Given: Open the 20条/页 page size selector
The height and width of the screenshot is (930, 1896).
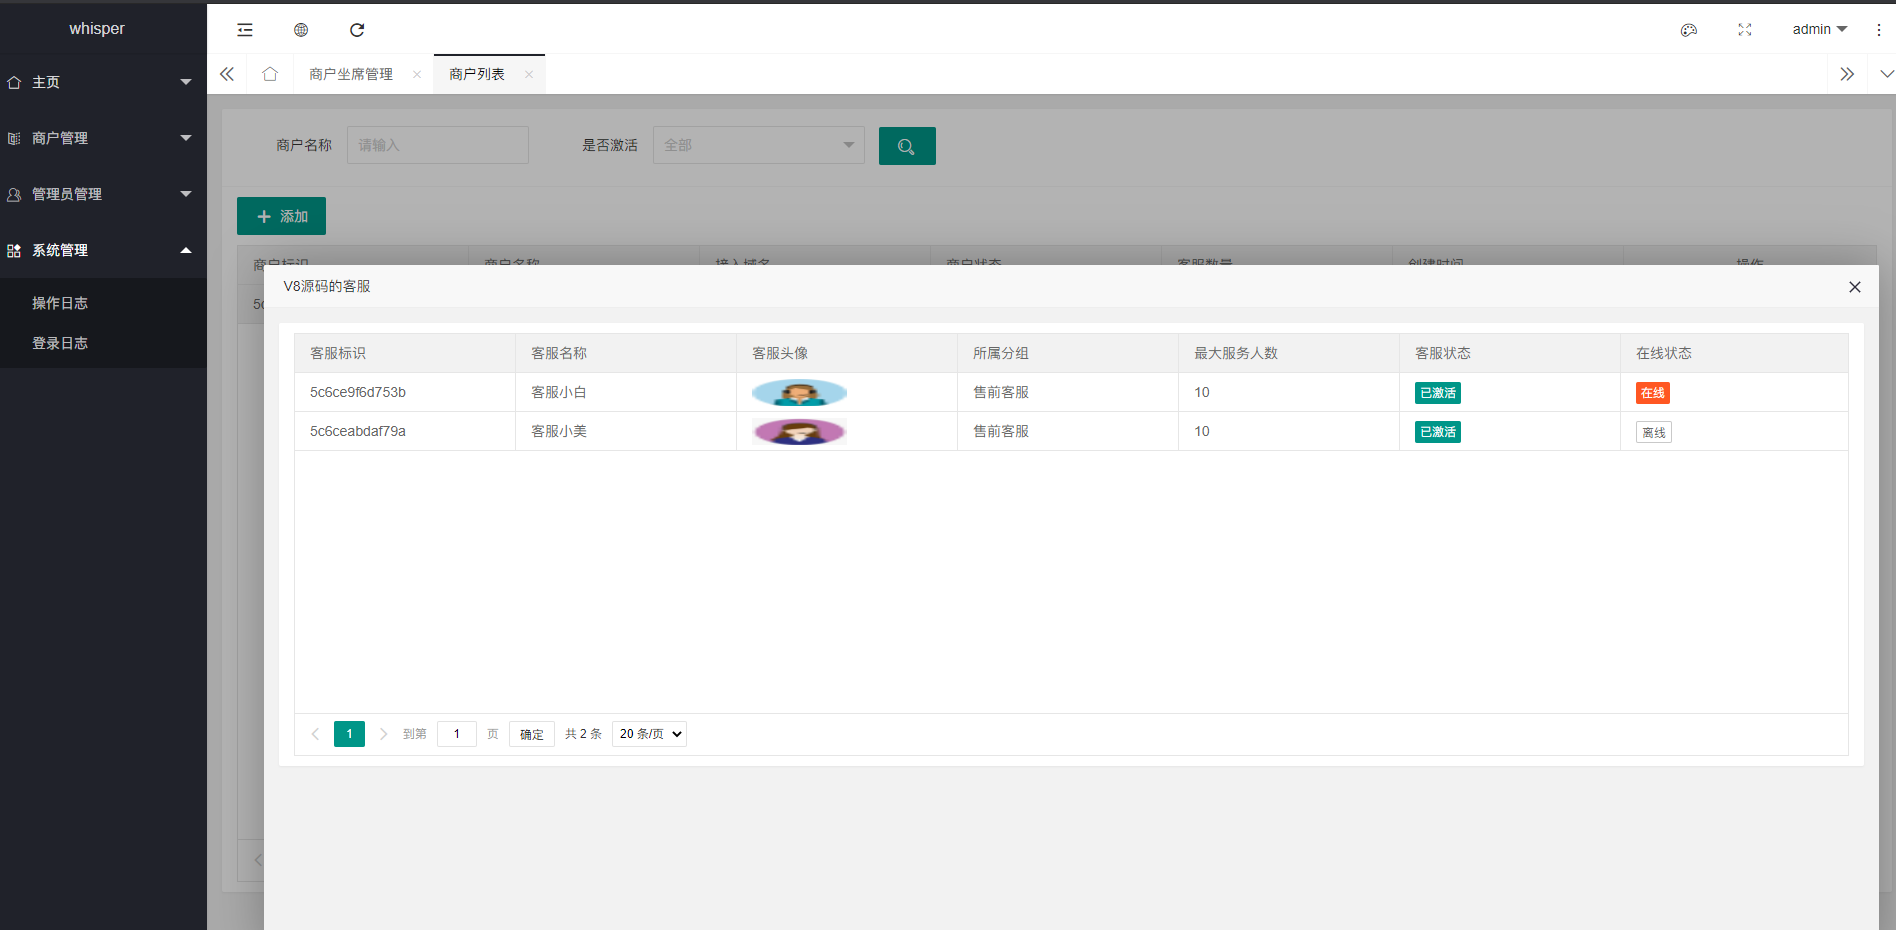Looking at the screenshot, I should coord(648,733).
